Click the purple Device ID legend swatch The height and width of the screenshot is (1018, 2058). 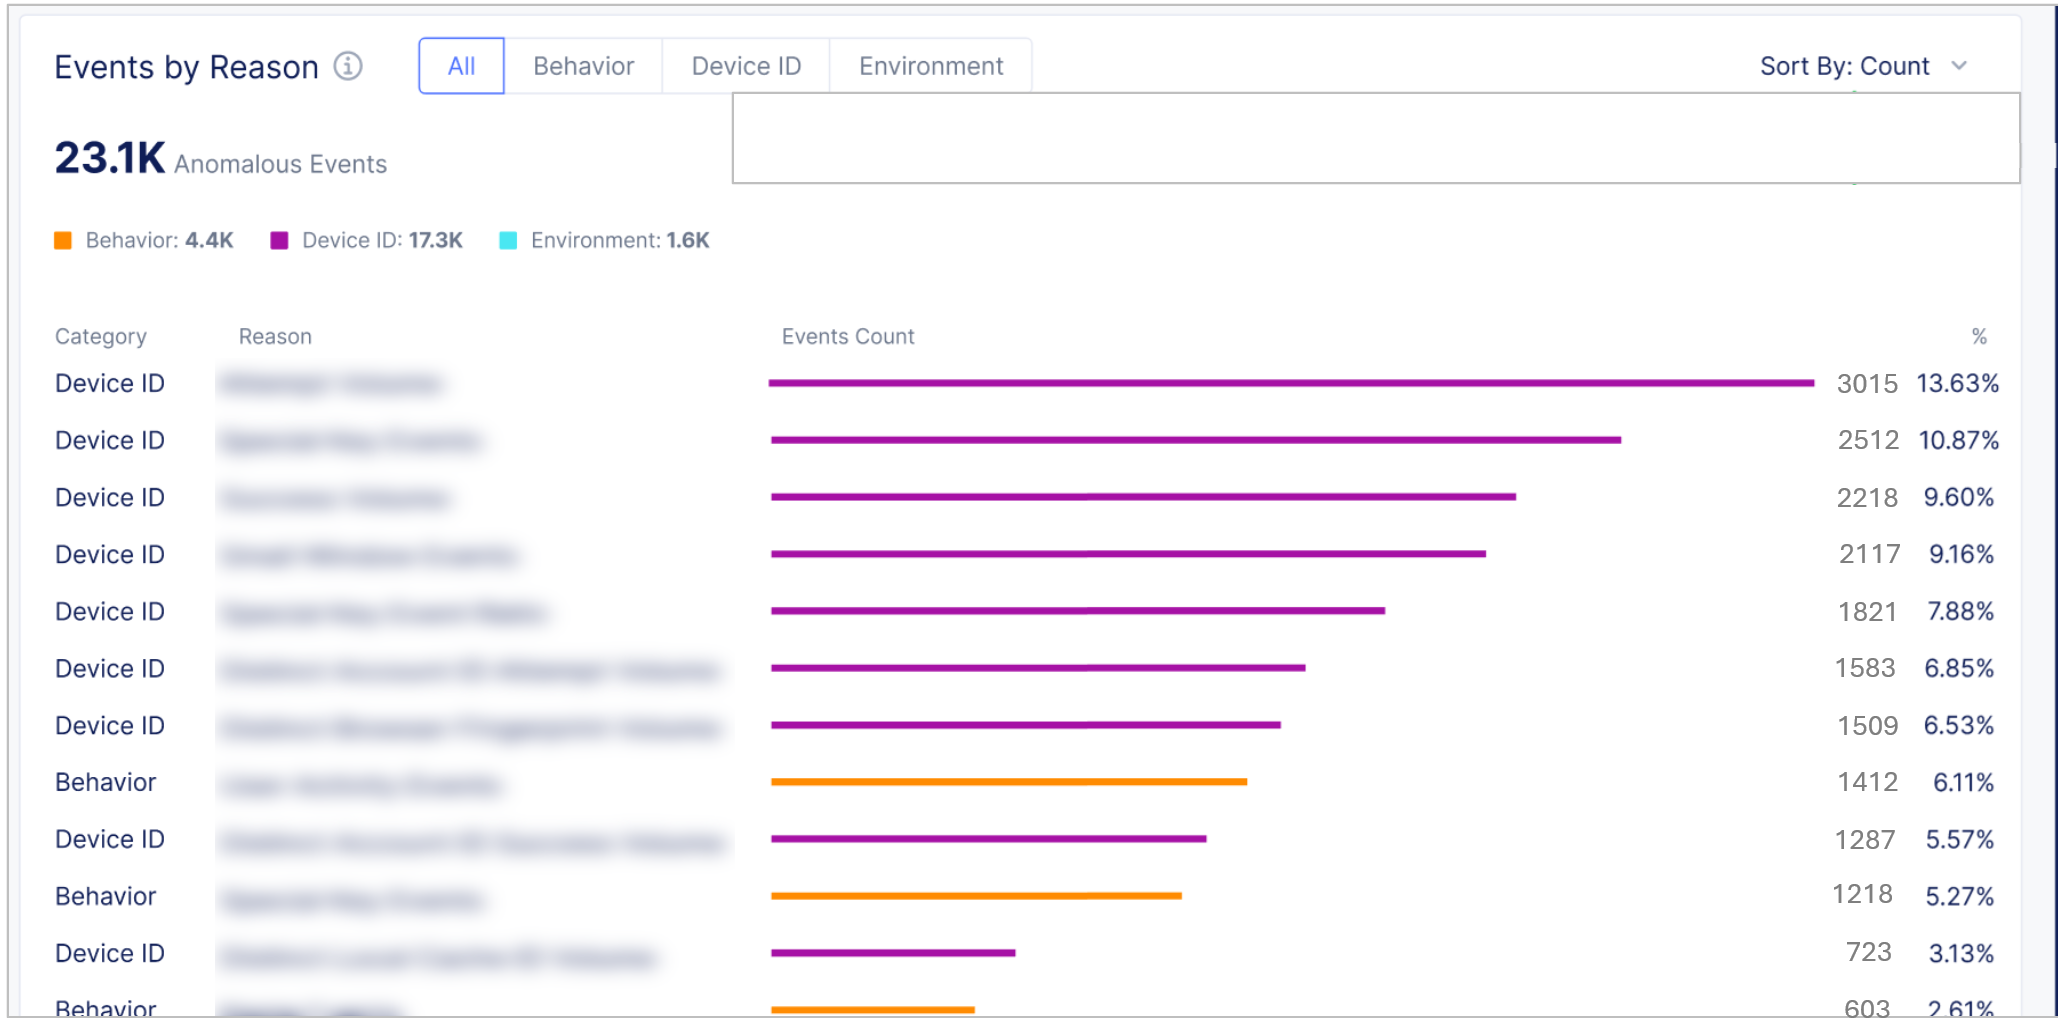pyautogui.click(x=280, y=240)
